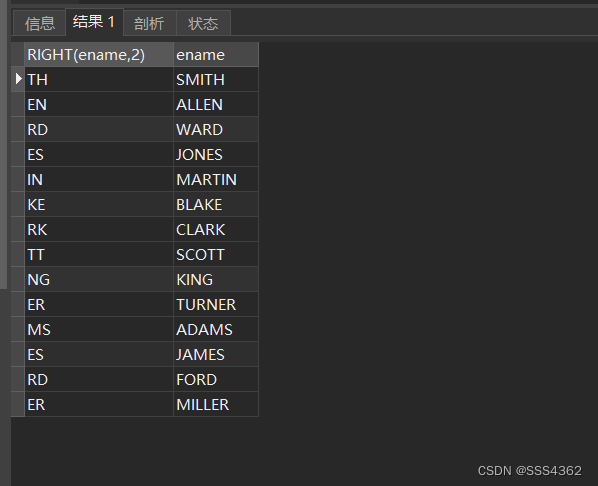Click the KE cell beside BLAKE
This screenshot has width=598, height=486.
coord(99,204)
